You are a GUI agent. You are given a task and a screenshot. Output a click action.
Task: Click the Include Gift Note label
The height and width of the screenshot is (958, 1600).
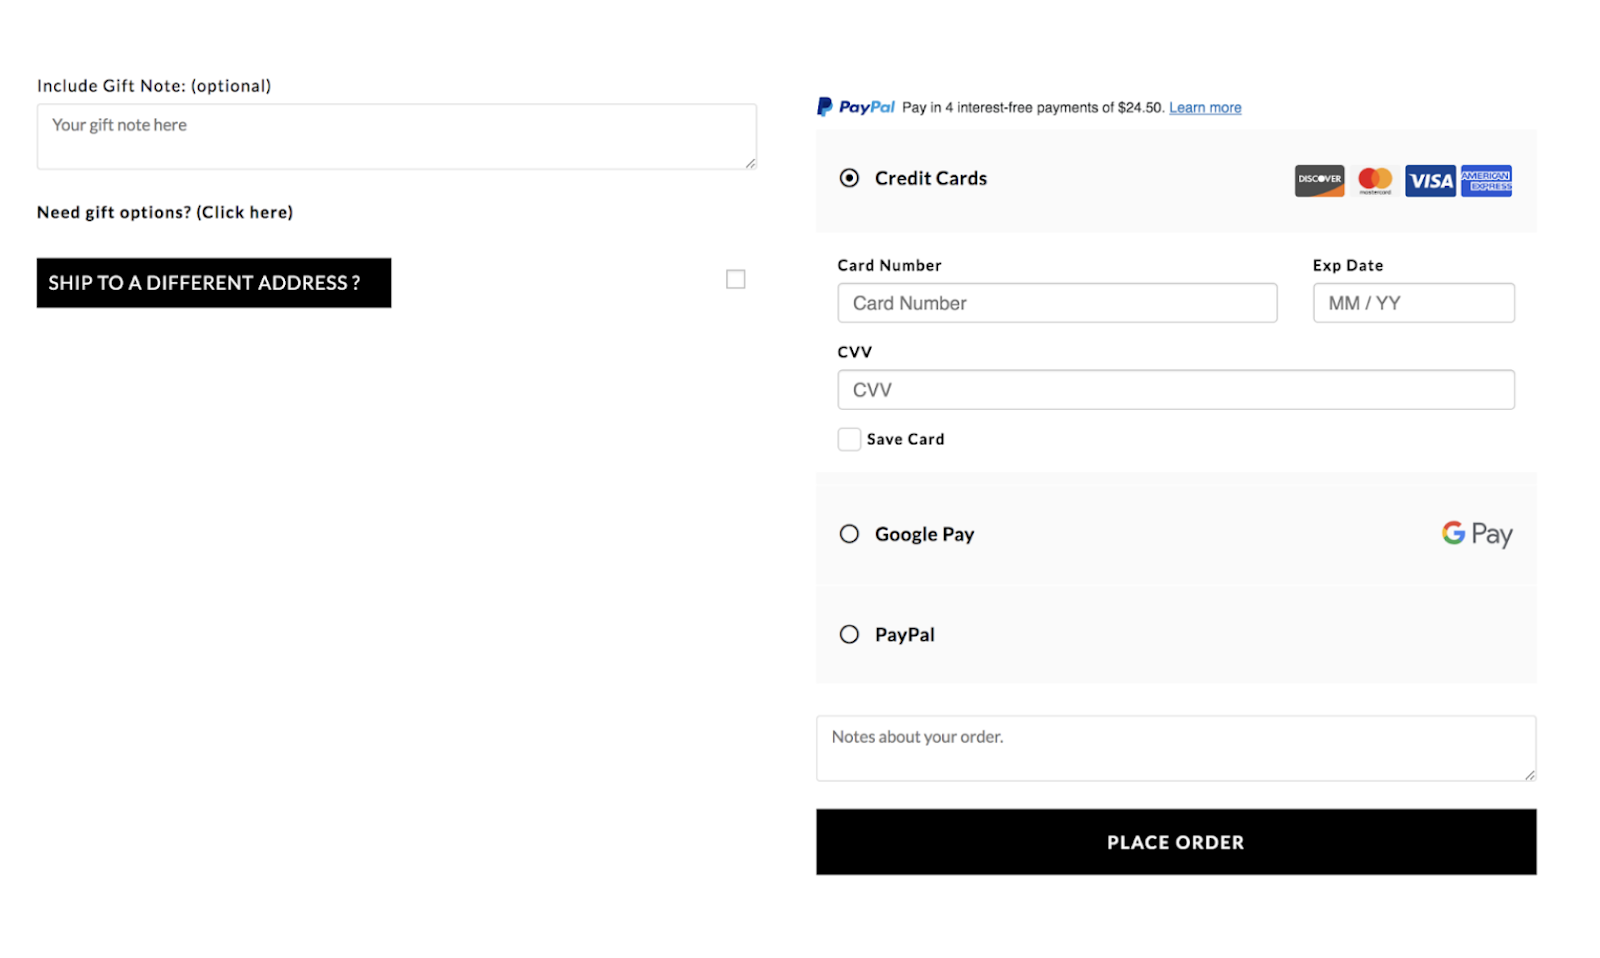pyautogui.click(x=154, y=86)
